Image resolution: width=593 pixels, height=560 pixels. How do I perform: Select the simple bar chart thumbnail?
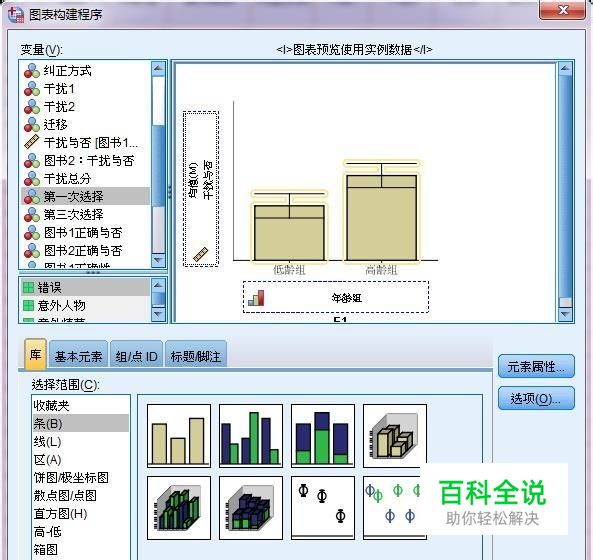[x=179, y=435]
